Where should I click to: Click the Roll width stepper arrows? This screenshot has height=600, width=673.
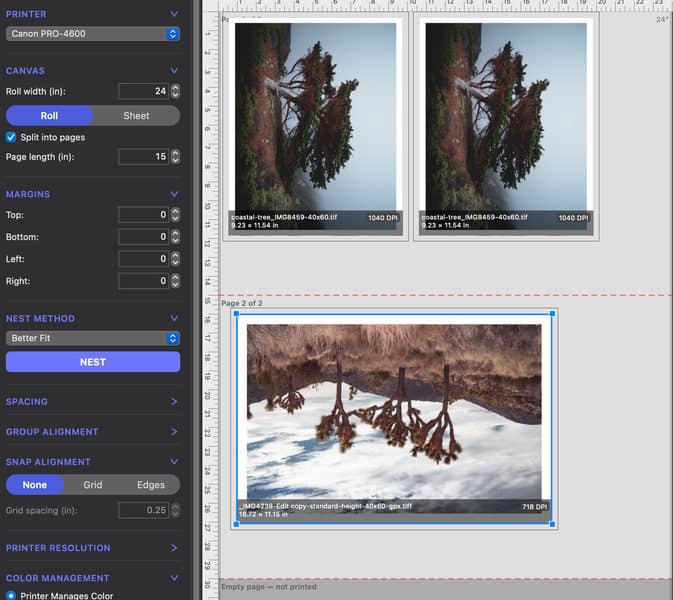pos(175,91)
